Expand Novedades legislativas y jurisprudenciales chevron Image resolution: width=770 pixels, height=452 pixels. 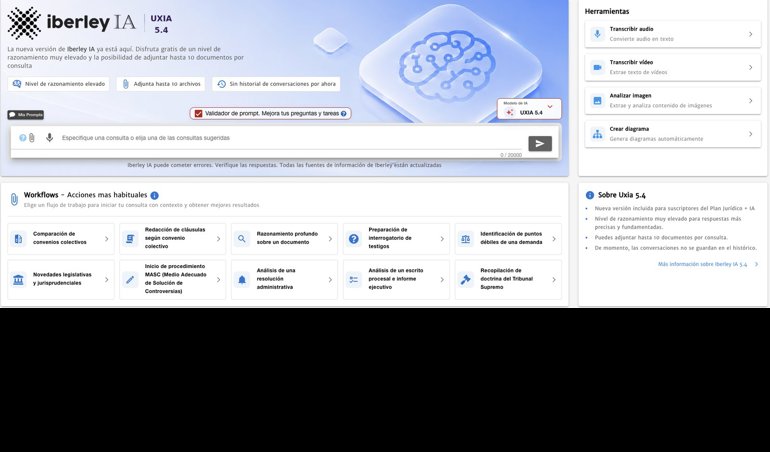(x=107, y=280)
